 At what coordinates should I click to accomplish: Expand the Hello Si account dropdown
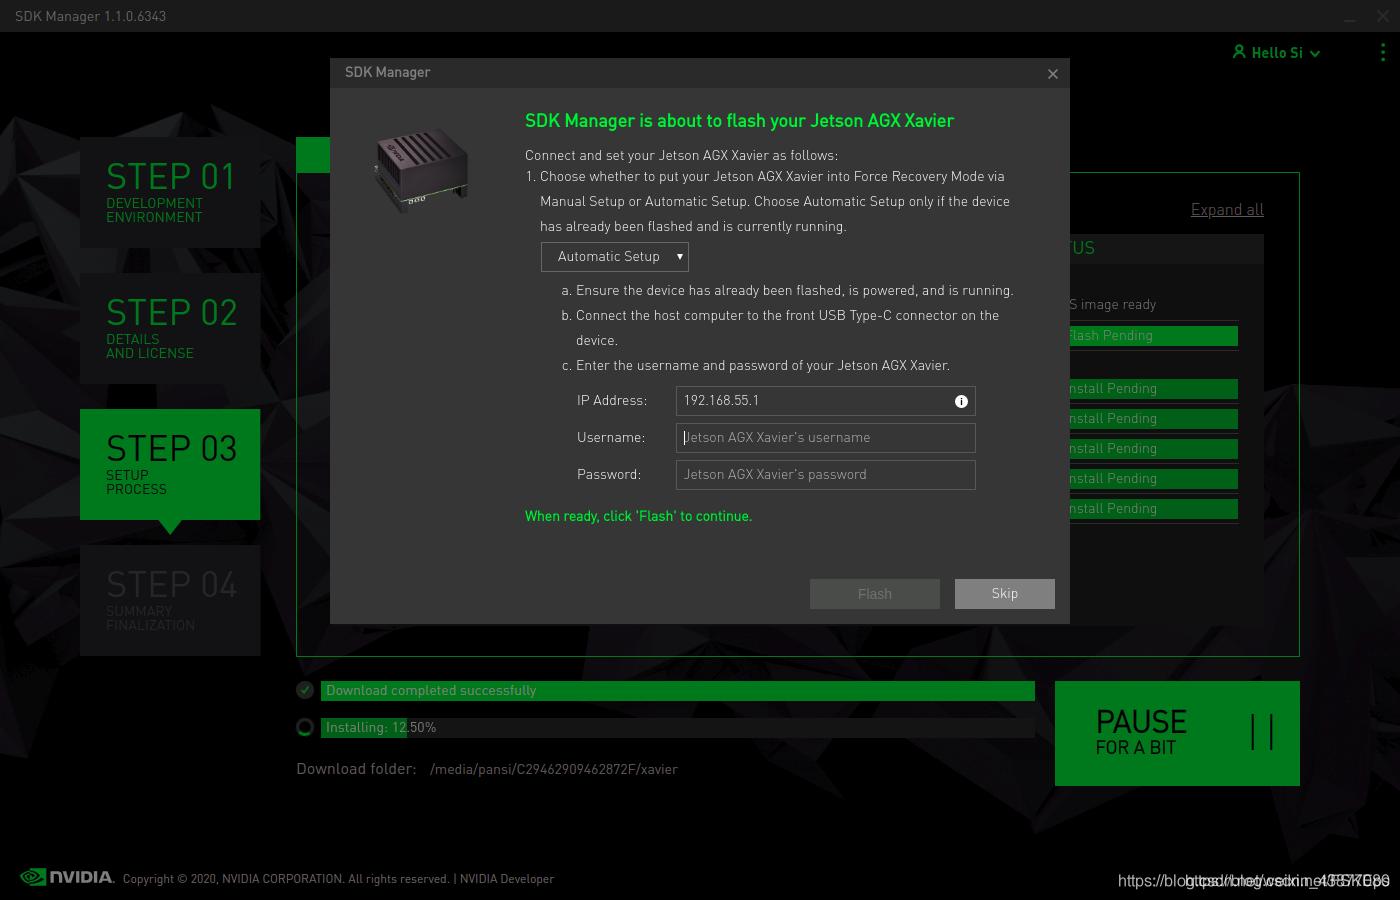coord(1315,53)
